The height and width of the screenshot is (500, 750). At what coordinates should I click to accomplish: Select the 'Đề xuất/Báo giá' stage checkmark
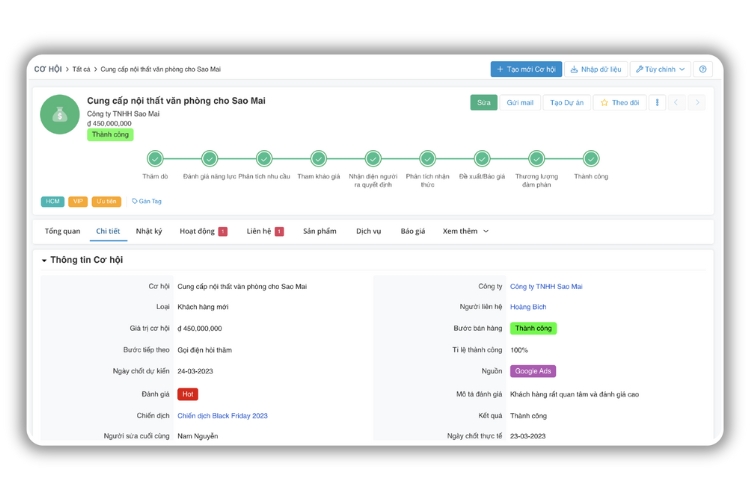482,158
